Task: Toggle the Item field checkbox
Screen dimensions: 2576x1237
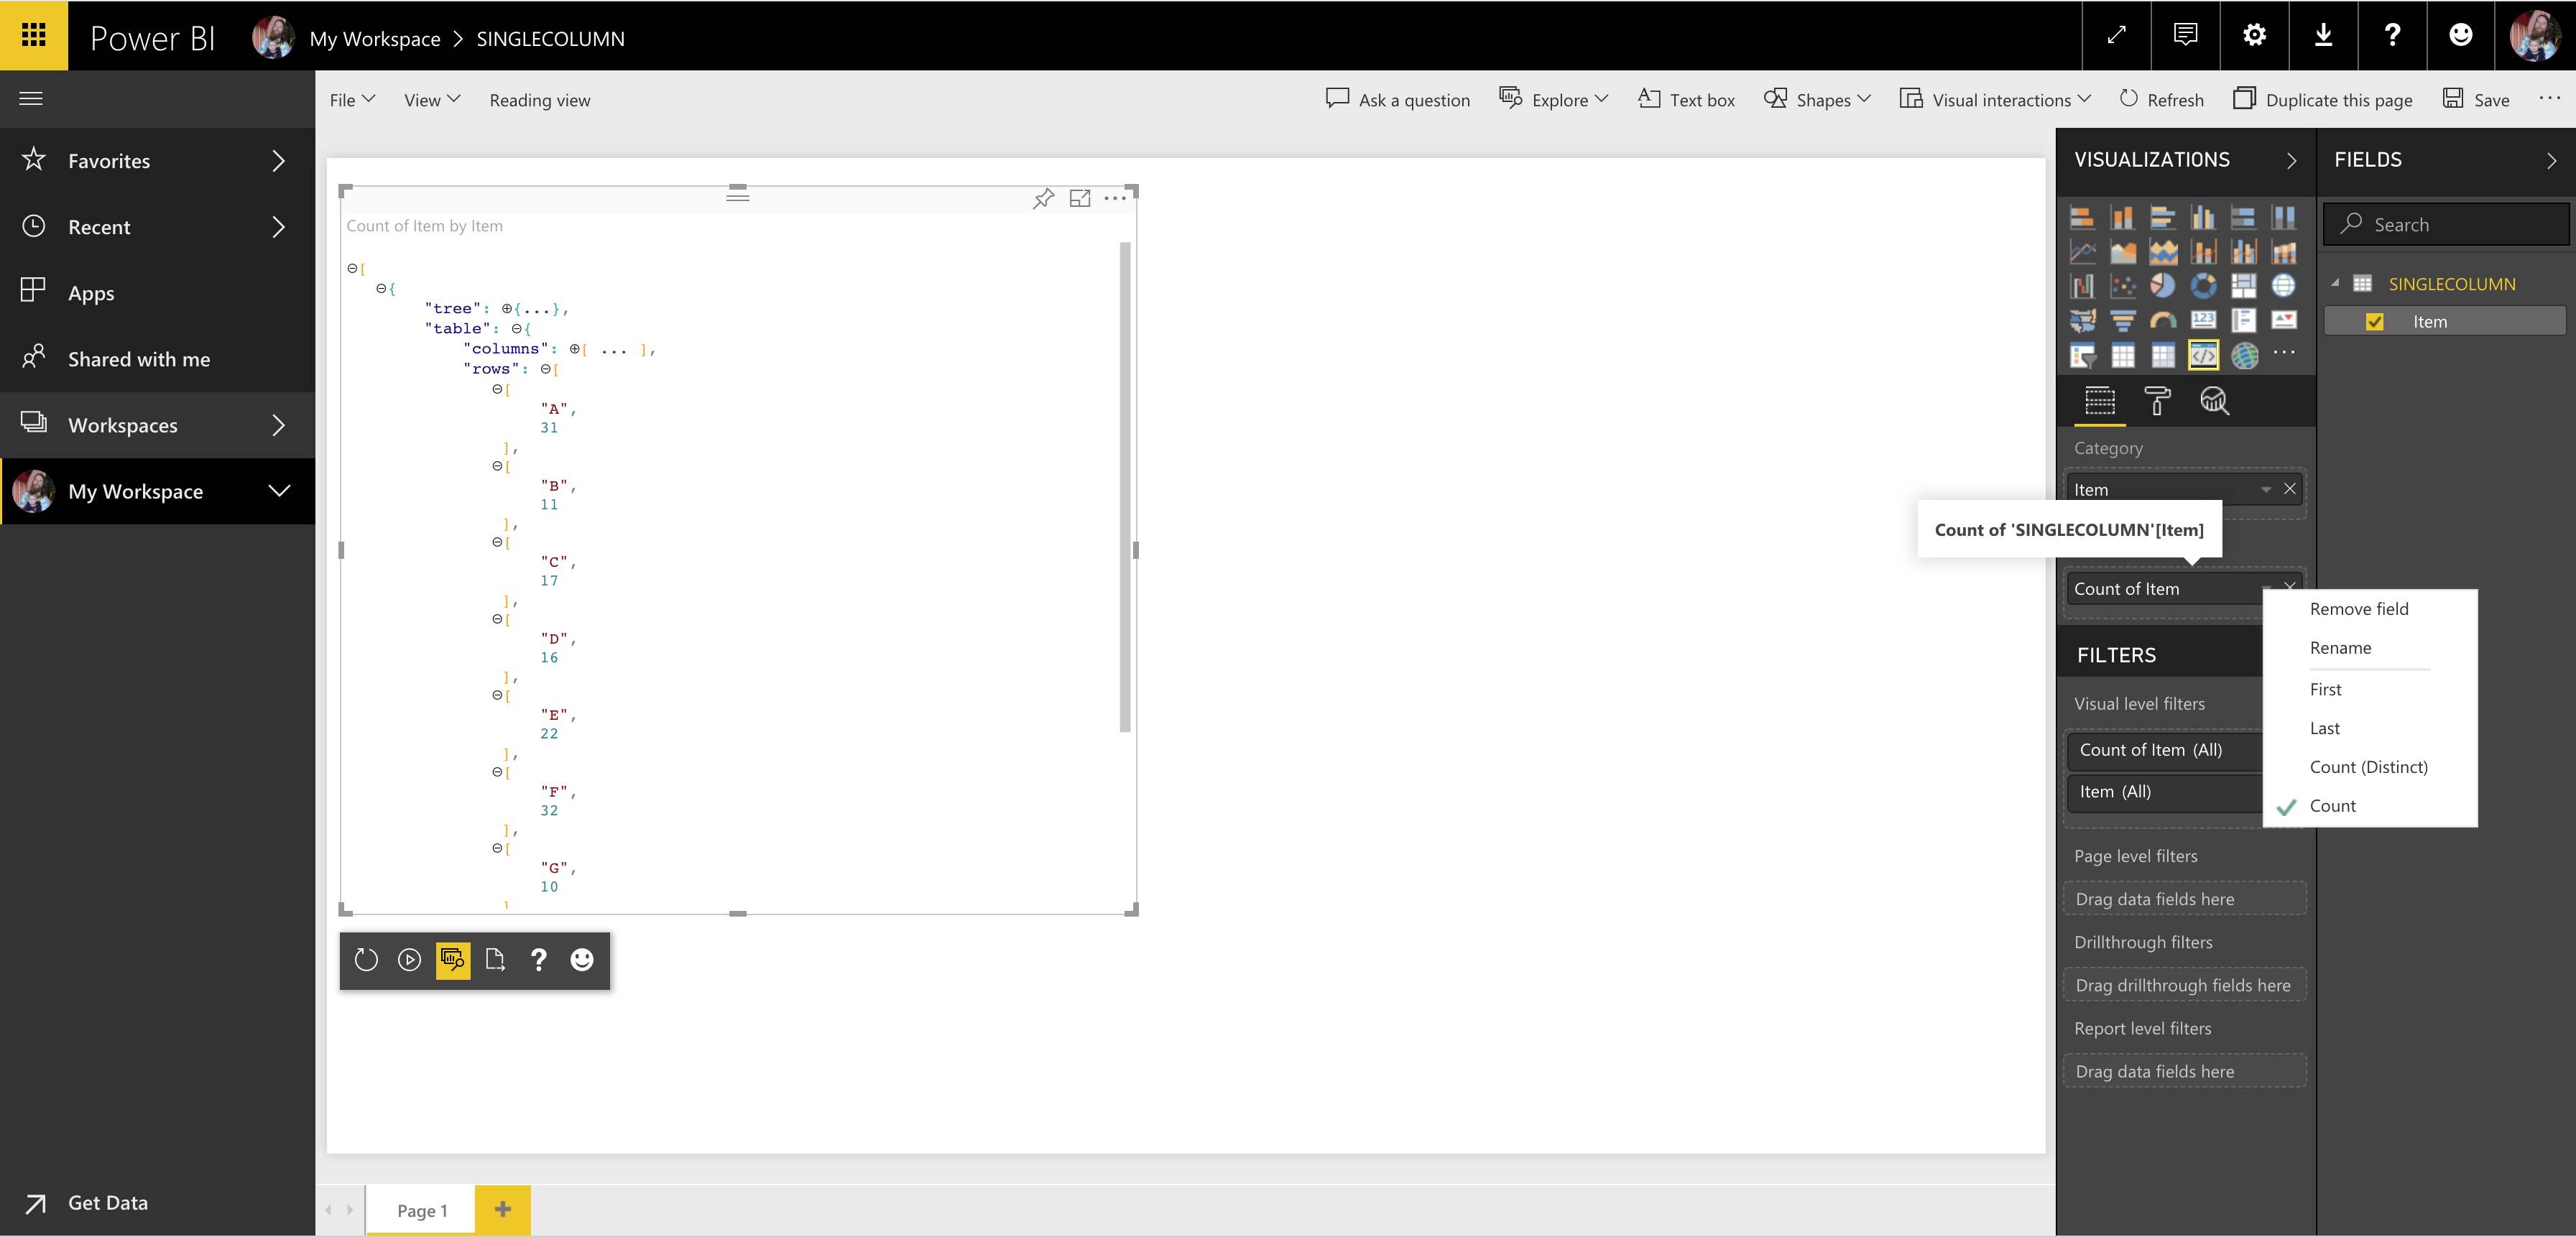Action: (x=2375, y=322)
